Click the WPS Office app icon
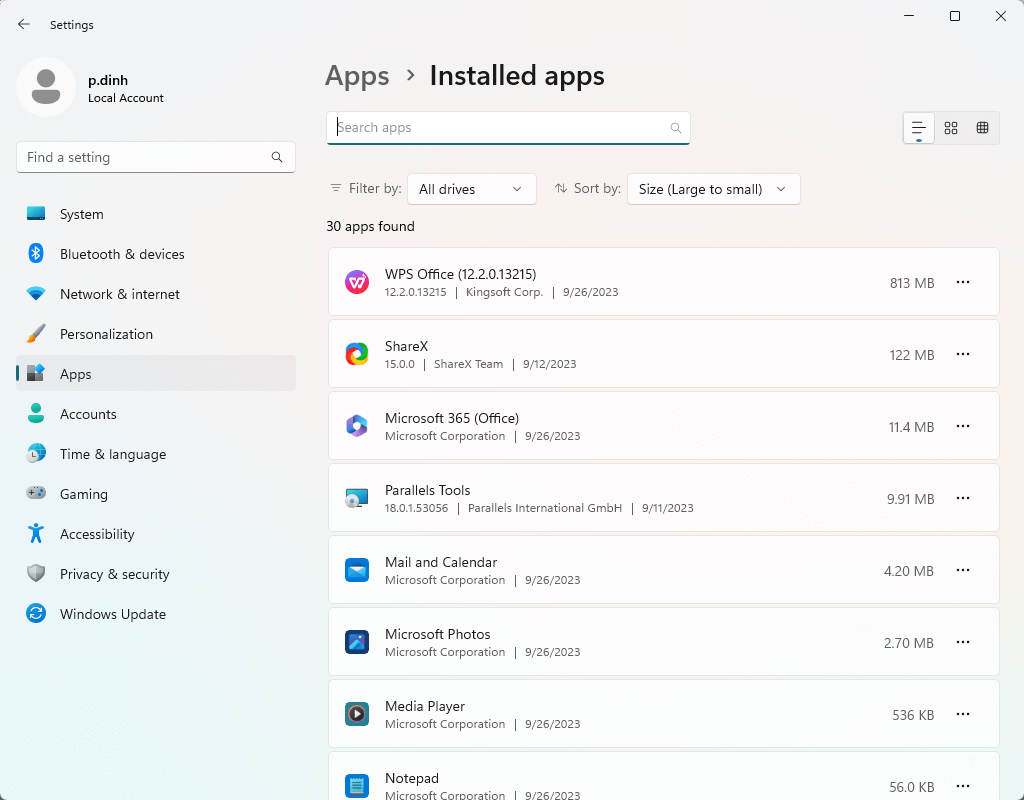 pyautogui.click(x=357, y=282)
